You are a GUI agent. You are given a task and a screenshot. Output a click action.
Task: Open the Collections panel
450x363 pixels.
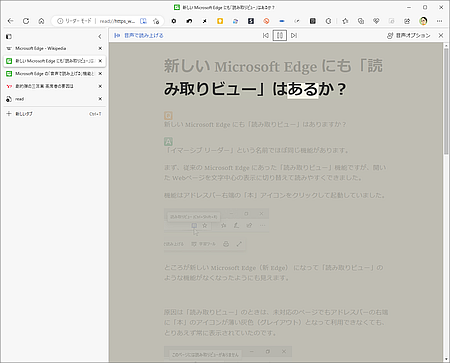(361, 21)
